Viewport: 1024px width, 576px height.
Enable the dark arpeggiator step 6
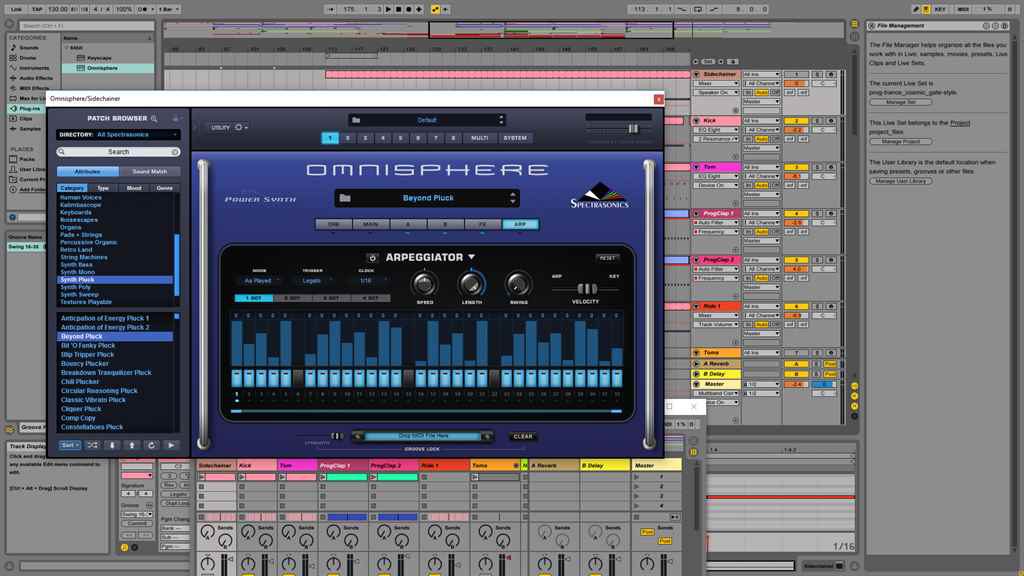(298, 378)
